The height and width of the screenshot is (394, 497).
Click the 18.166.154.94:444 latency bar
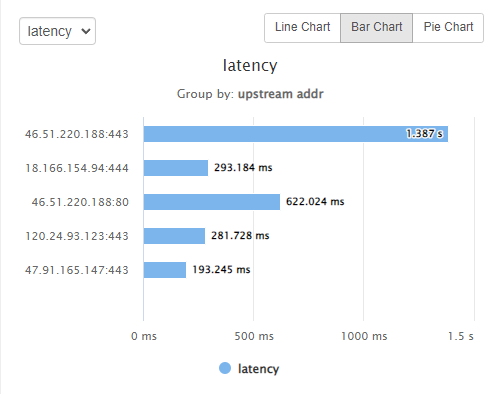click(x=176, y=168)
